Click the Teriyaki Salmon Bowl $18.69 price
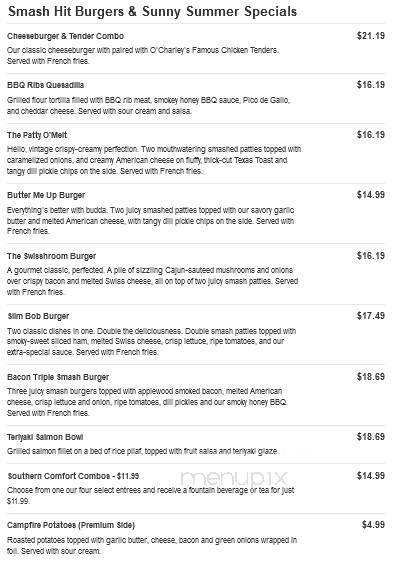 (x=370, y=437)
